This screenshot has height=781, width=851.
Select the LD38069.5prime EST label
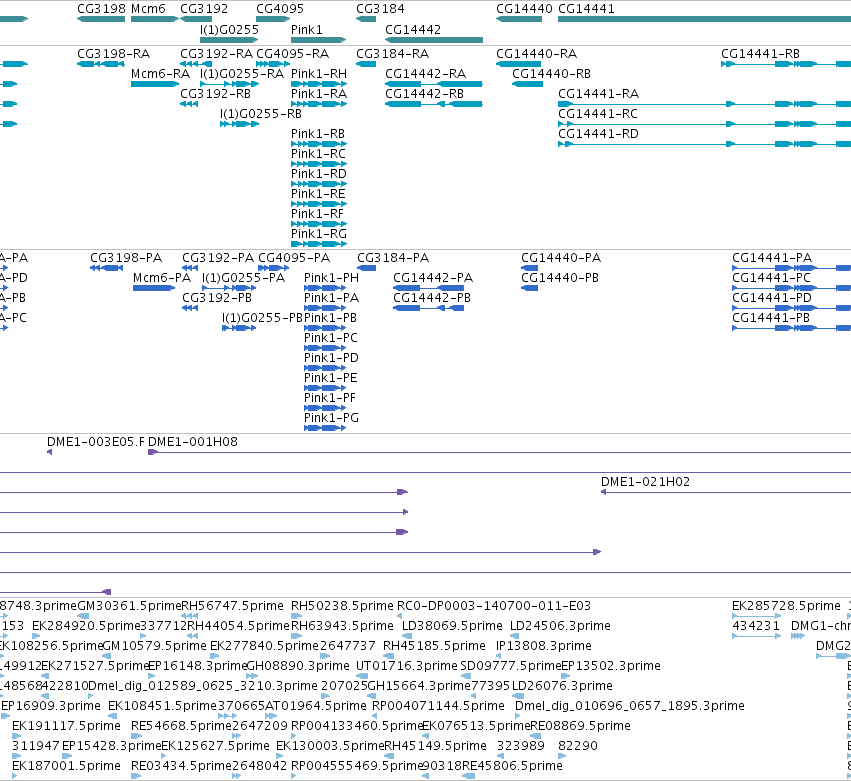[x=452, y=625]
